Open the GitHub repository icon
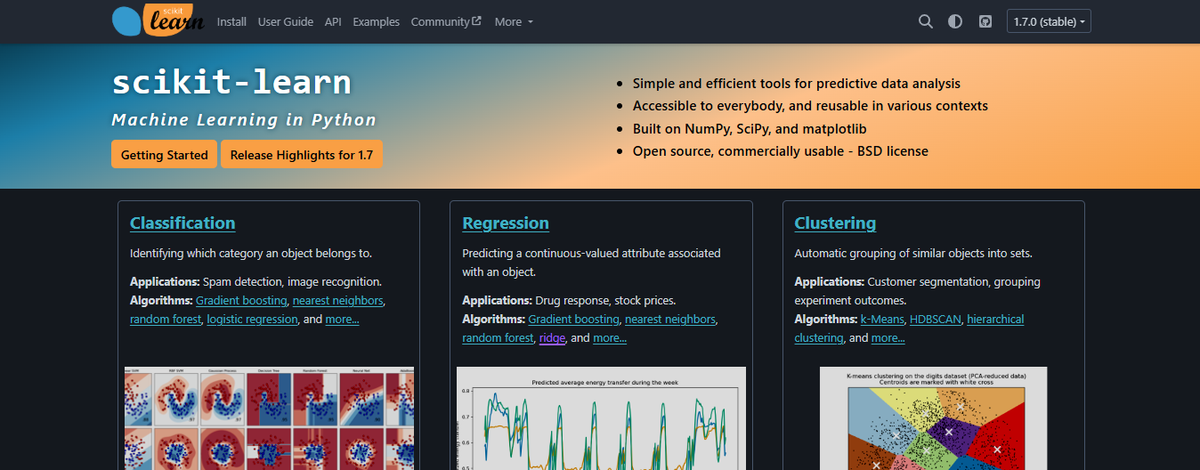This screenshot has height=470, width=1200. (x=985, y=21)
